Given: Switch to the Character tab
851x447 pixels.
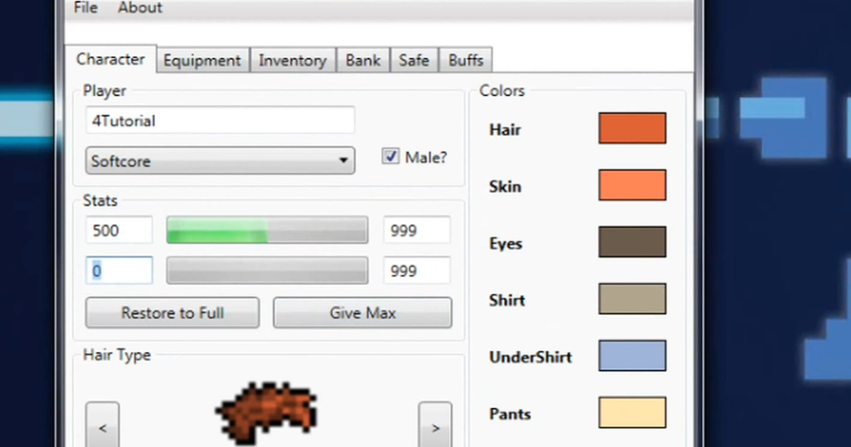Looking at the screenshot, I should pyautogui.click(x=111, y=59).
